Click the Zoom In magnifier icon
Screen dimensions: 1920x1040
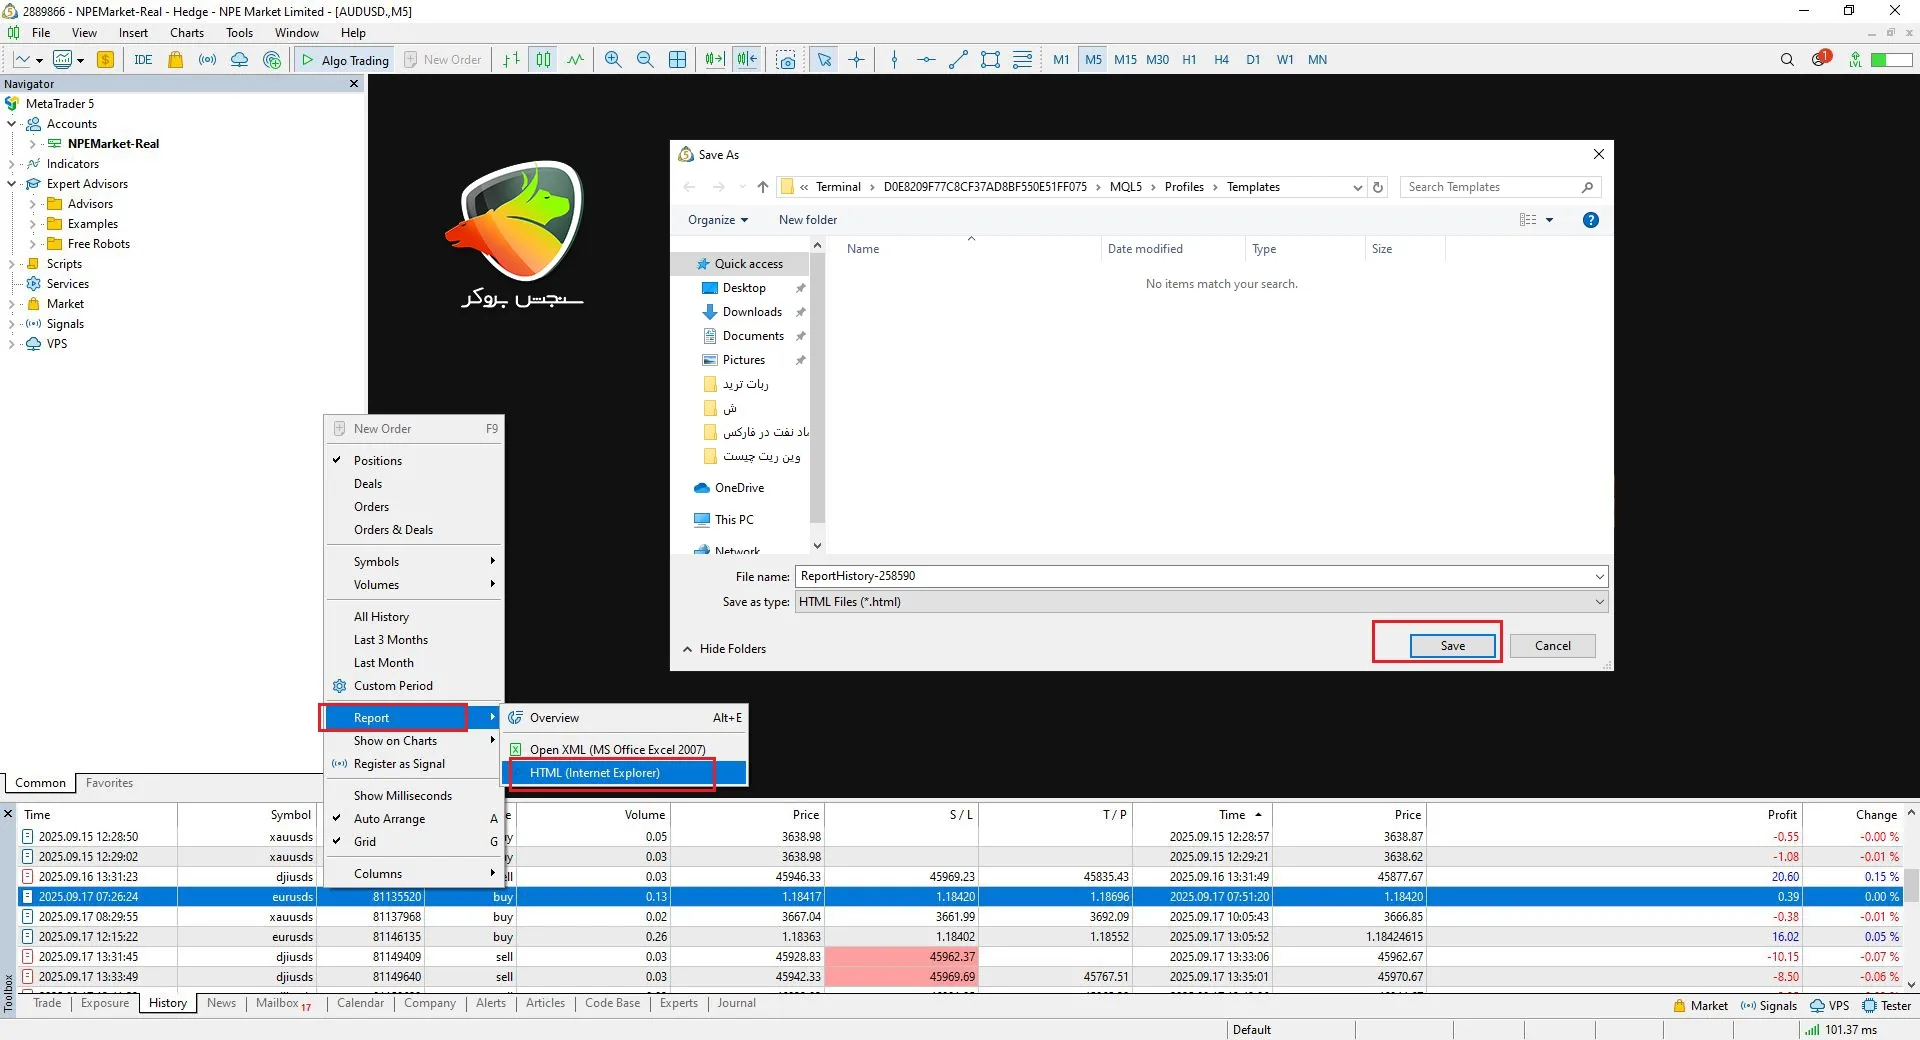613,60
